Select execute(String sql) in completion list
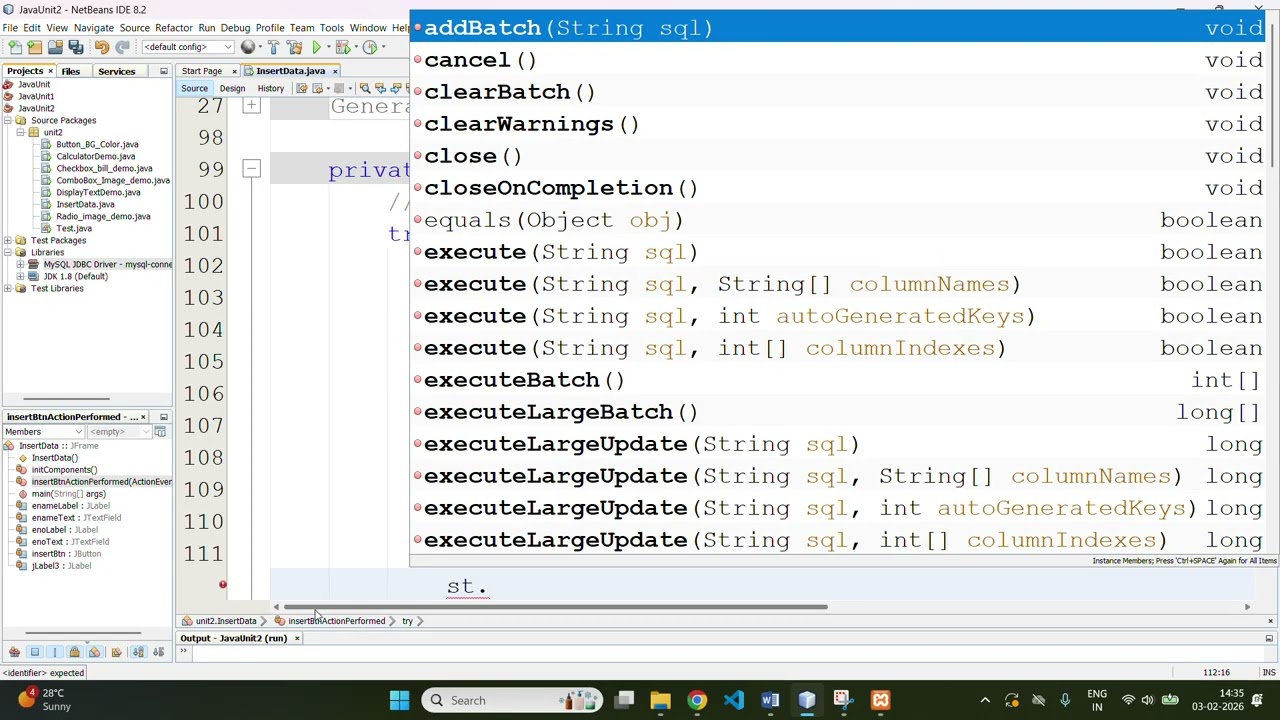The height and width of the screenshot is (720, 1280). (840, 252)
